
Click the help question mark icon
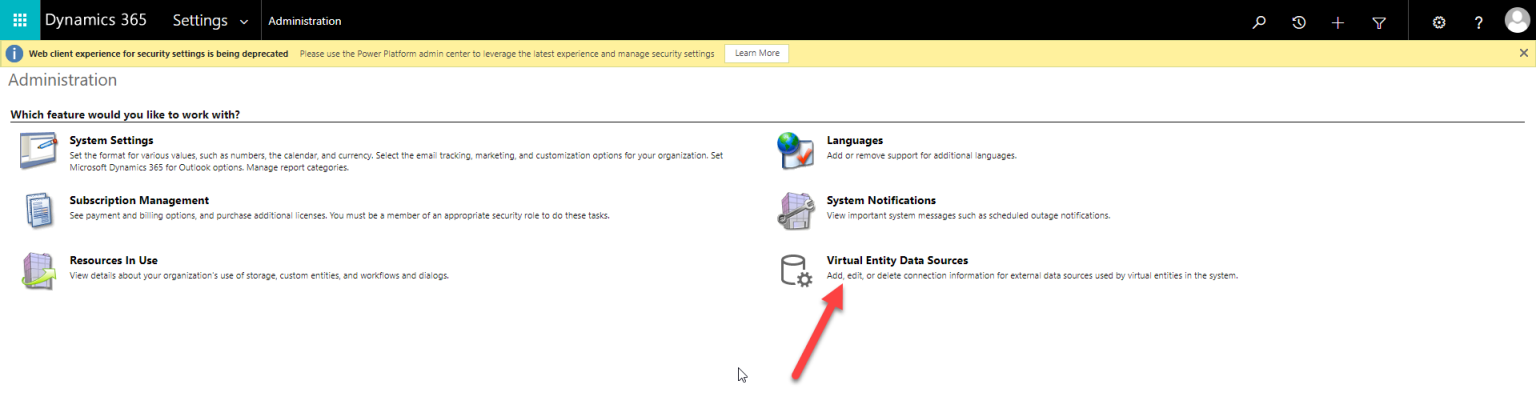point(1479,21)
